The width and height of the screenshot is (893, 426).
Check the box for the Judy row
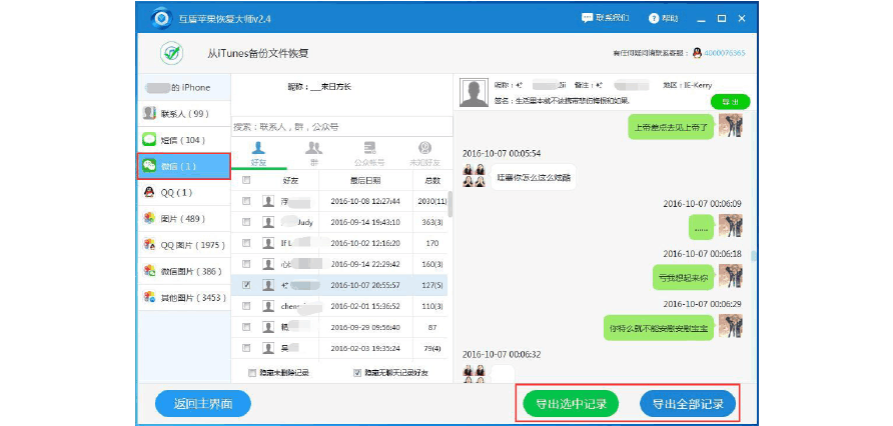(x=246, y=222)
